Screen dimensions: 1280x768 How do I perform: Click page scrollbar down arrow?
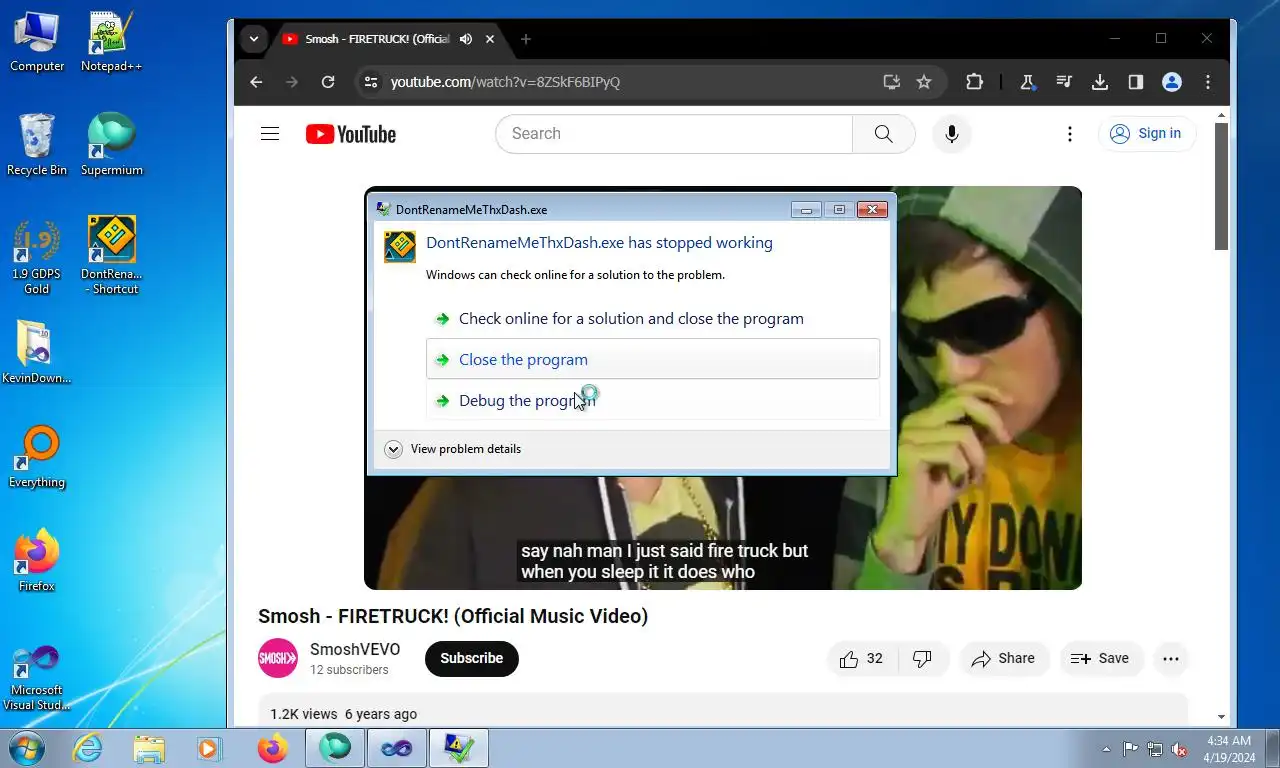1221,717
